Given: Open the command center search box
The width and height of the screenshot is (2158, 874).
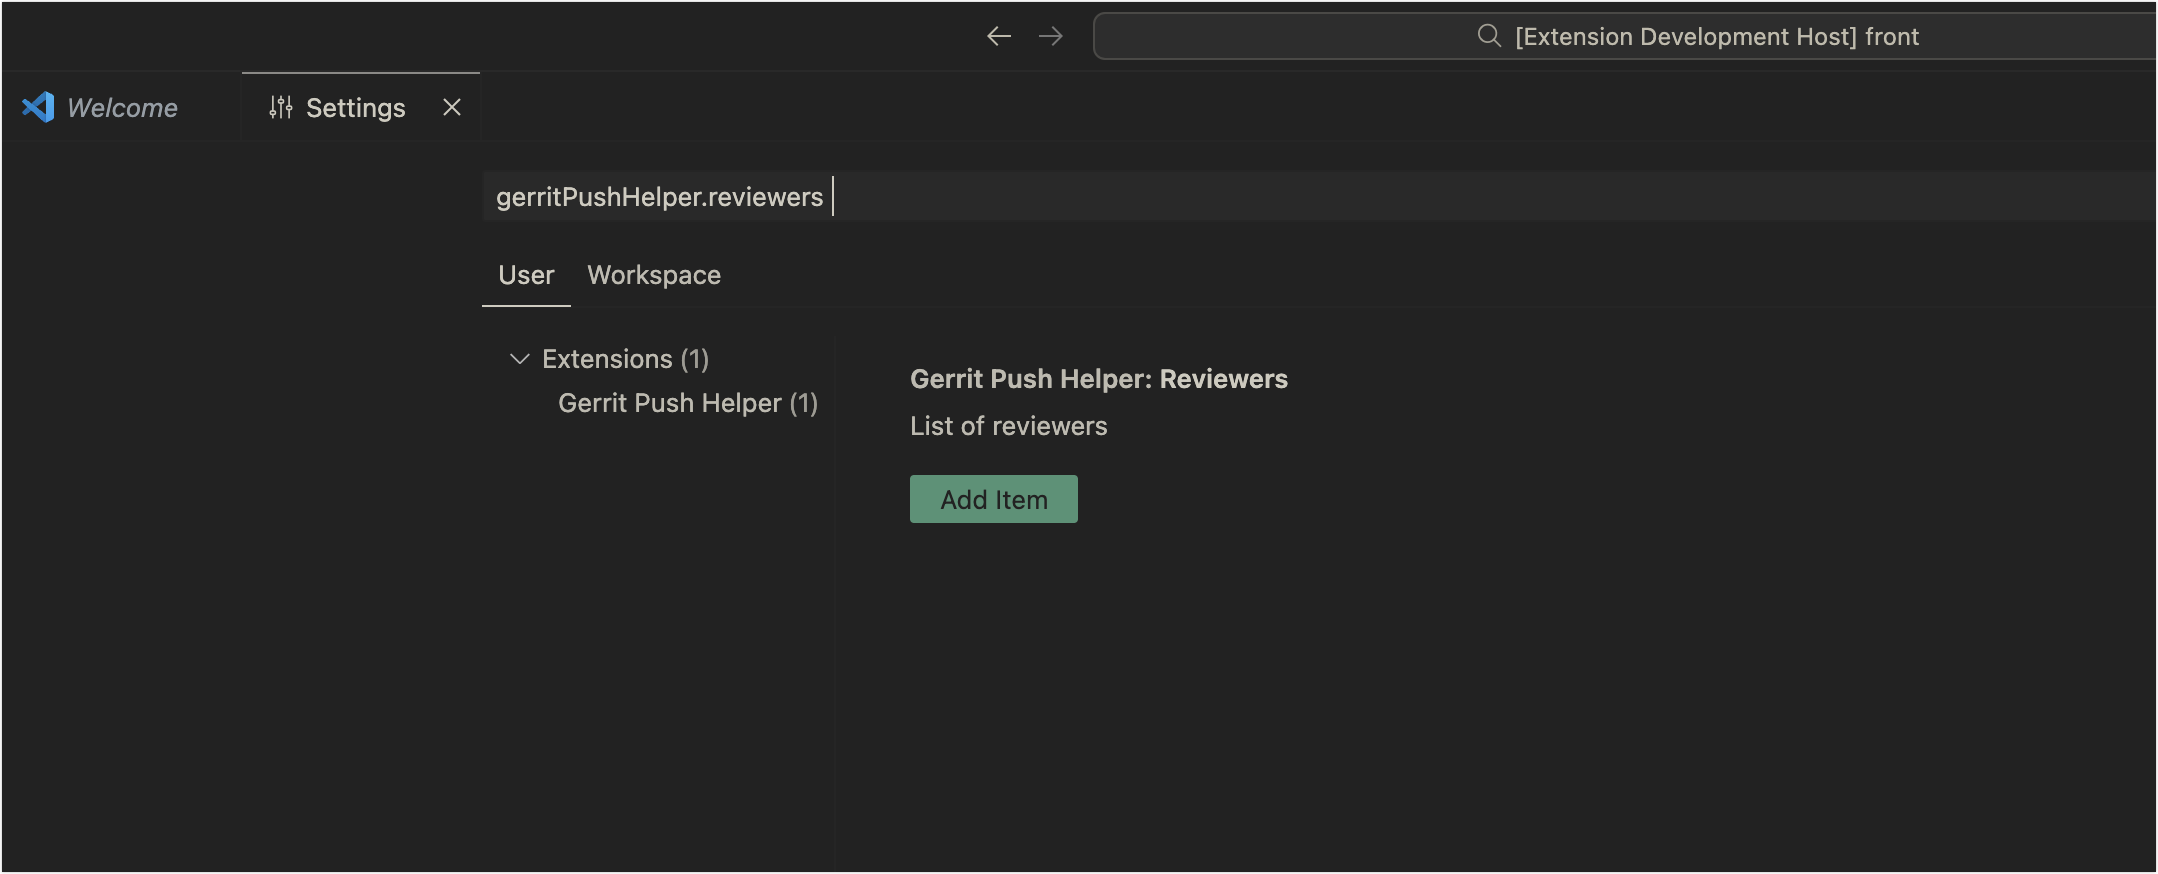Looking at the screenshot, I should pos(1624,37).
